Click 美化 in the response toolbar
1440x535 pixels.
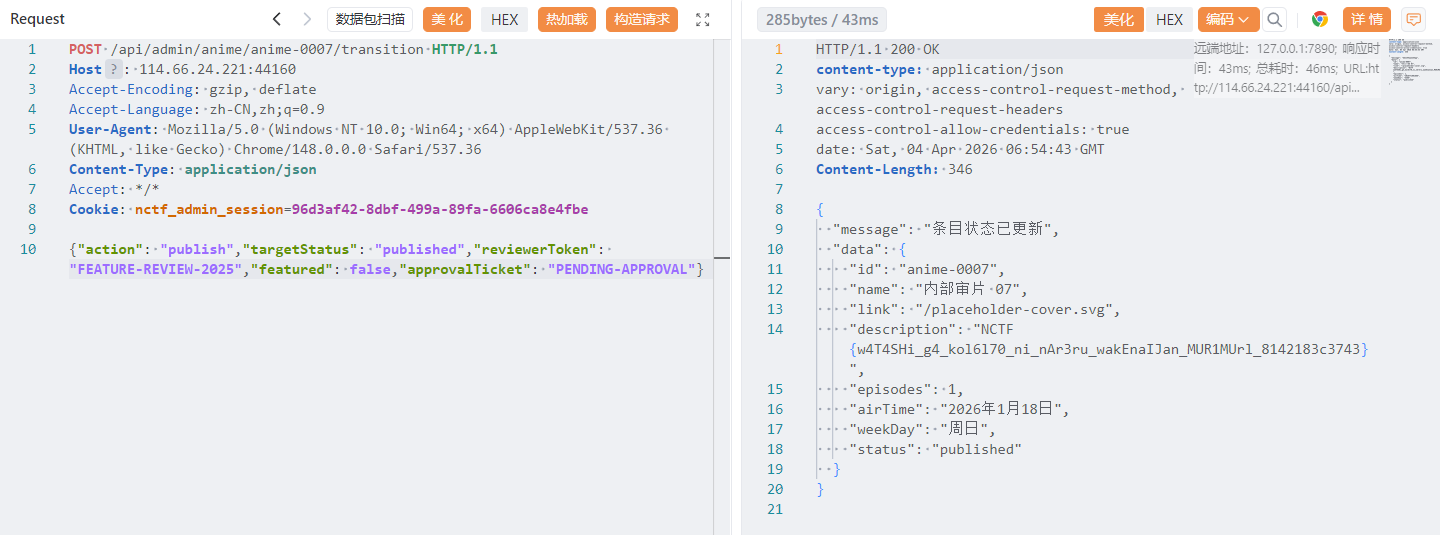coord(1118,19)
